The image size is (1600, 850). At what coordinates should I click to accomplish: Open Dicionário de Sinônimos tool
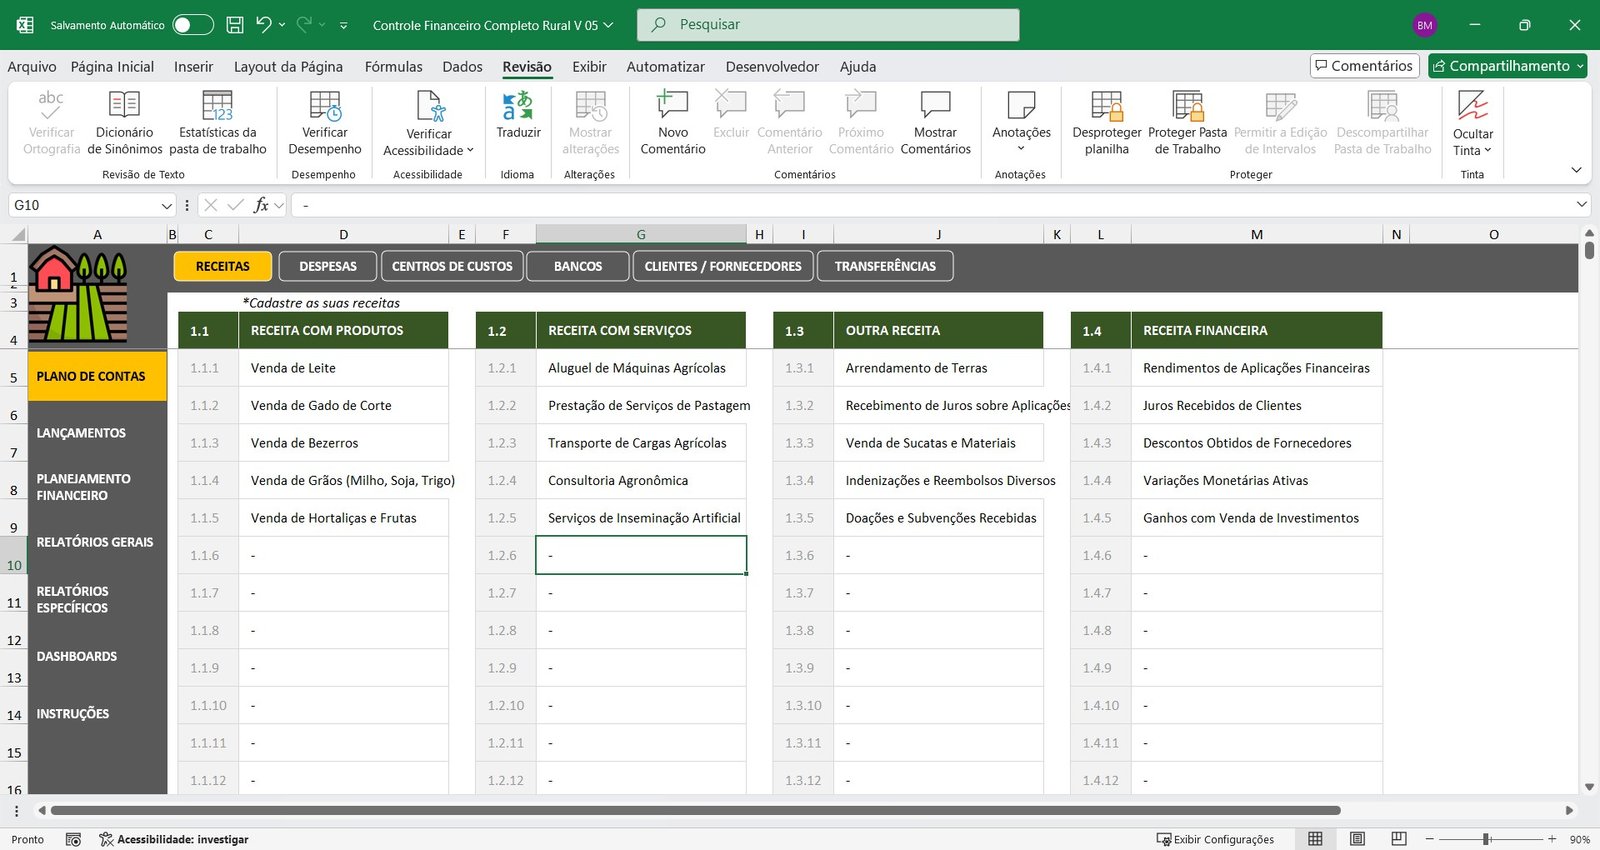pos(124,106)
